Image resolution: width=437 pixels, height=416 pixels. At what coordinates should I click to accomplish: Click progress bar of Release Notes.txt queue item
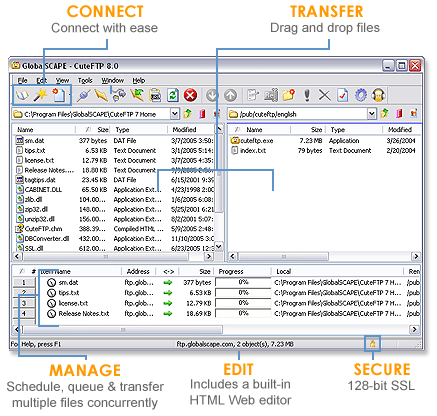click(x=243, y=313)
